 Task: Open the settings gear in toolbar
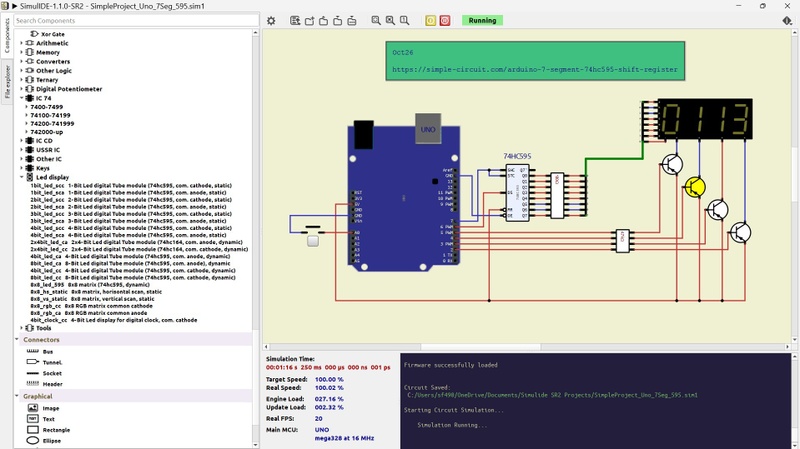[x=271, y=21]
